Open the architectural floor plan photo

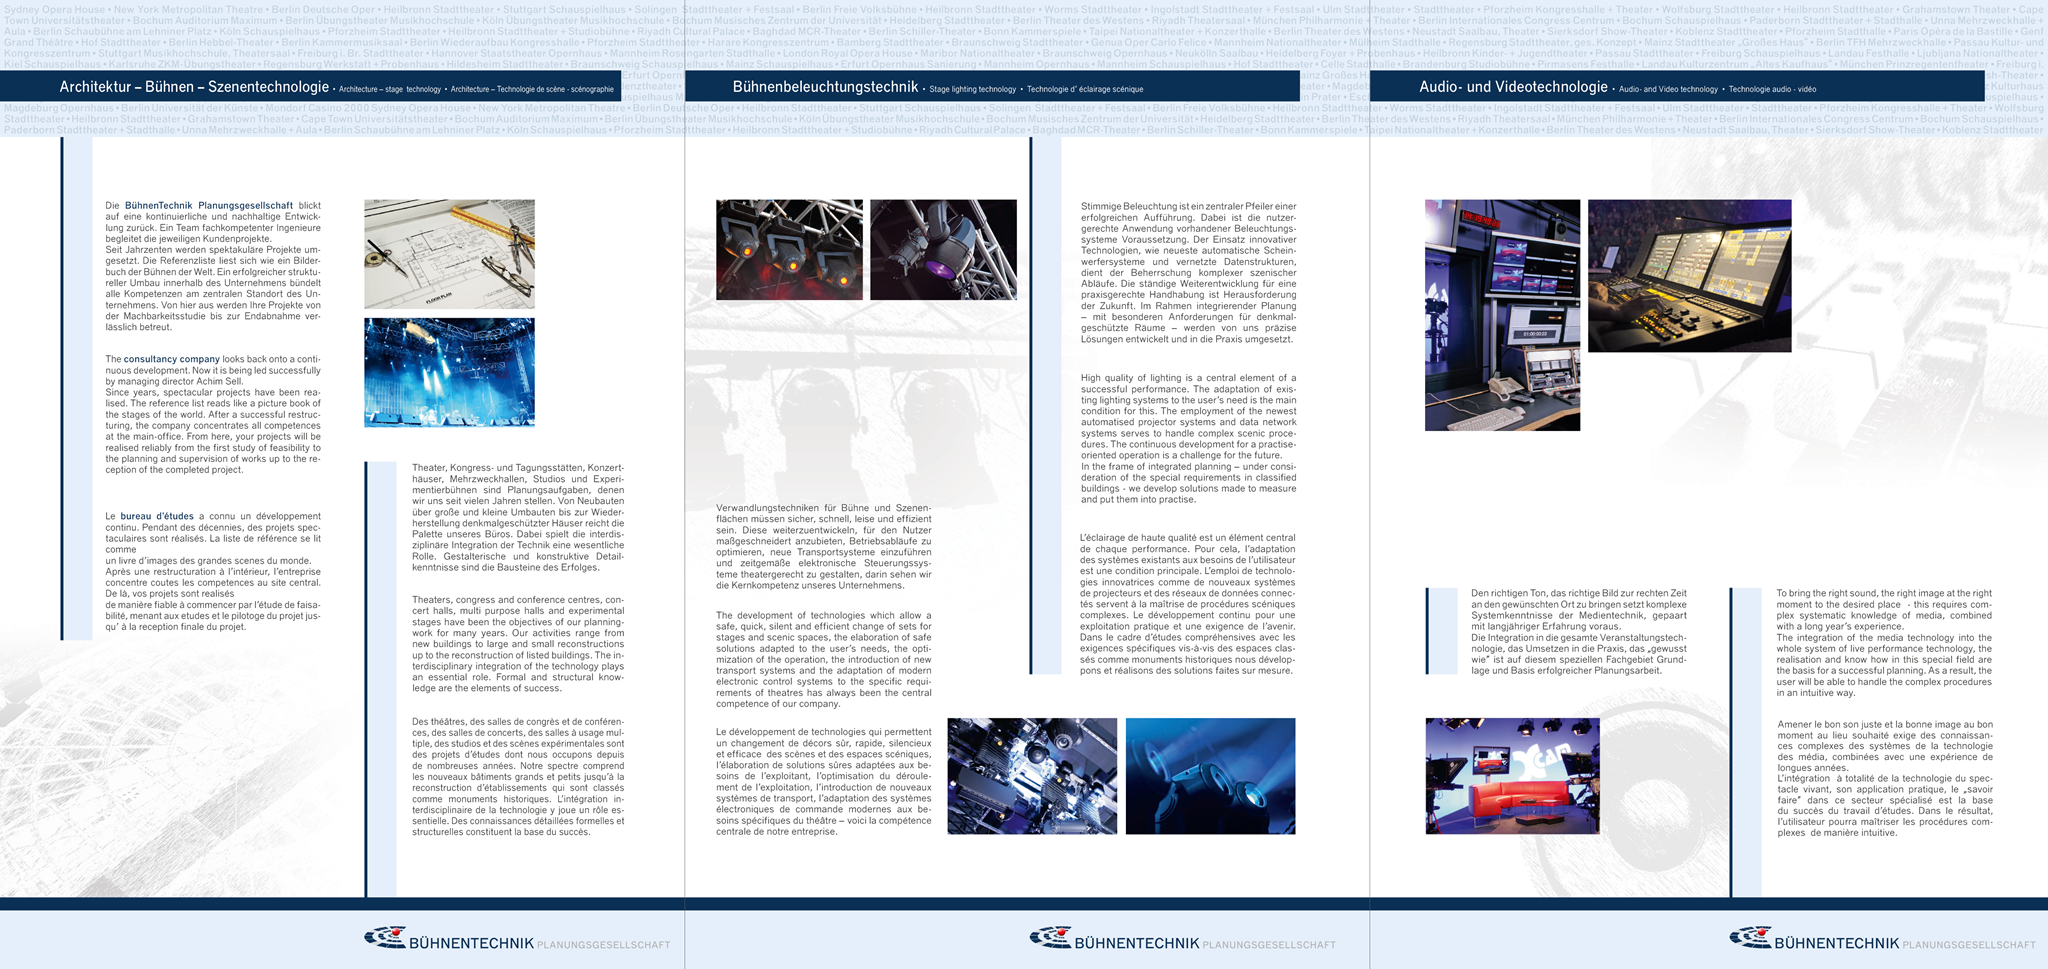click(449, 253)
